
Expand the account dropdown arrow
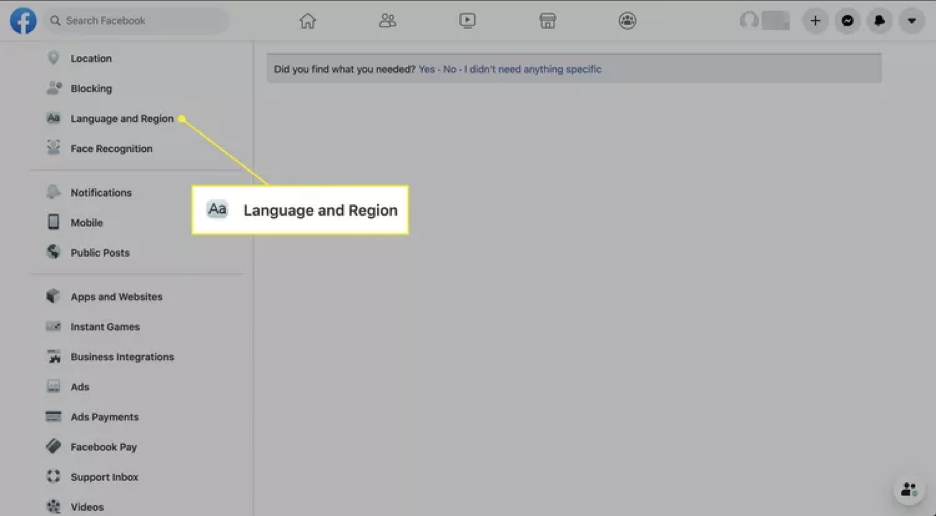tap(911, 20)
